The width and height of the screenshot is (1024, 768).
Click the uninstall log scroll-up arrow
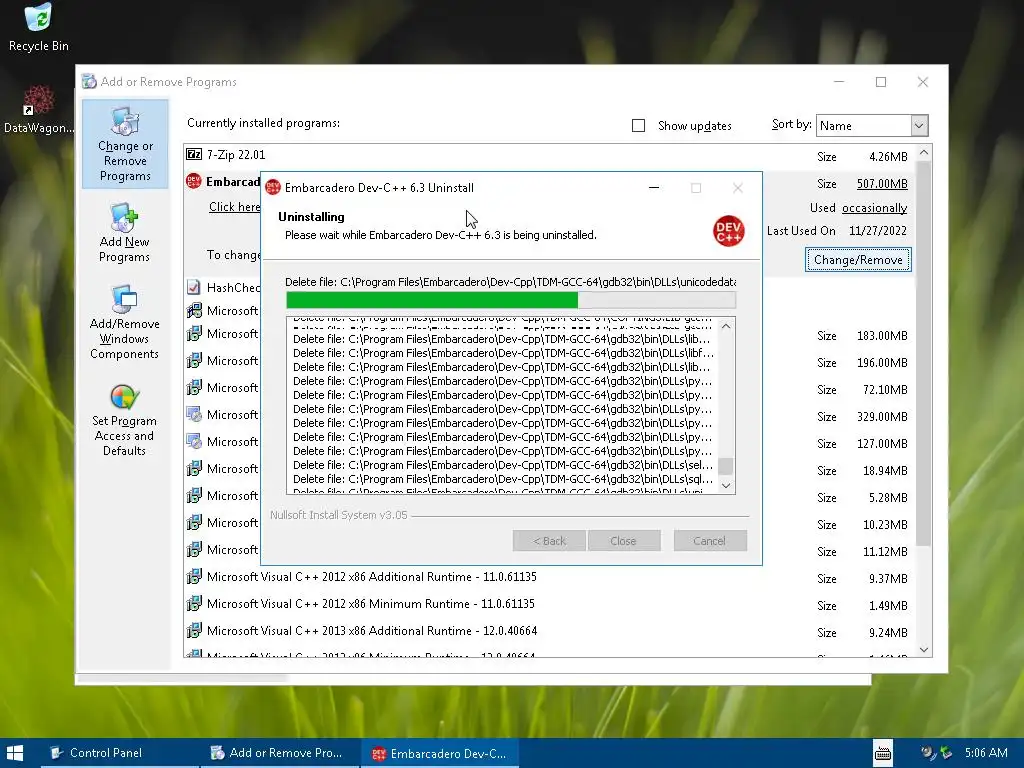coord(726,326)
